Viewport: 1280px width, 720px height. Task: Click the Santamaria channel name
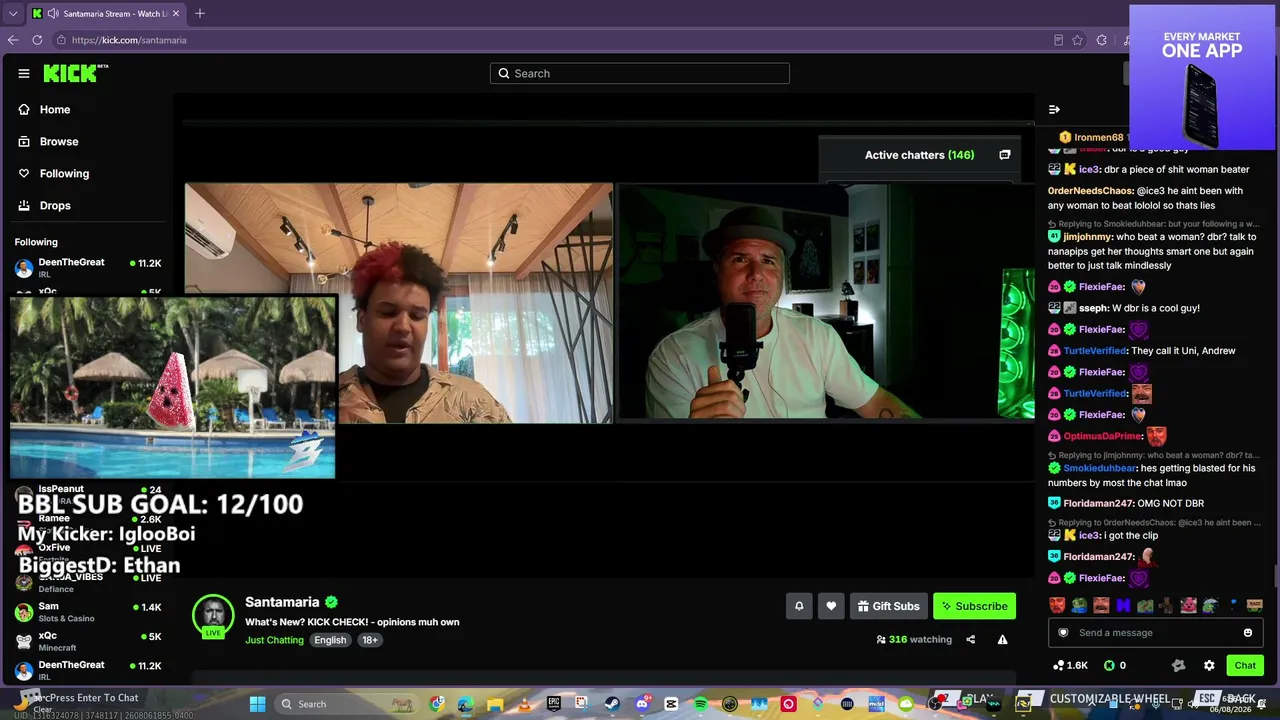pyautogui.click(x=282, y=602)
